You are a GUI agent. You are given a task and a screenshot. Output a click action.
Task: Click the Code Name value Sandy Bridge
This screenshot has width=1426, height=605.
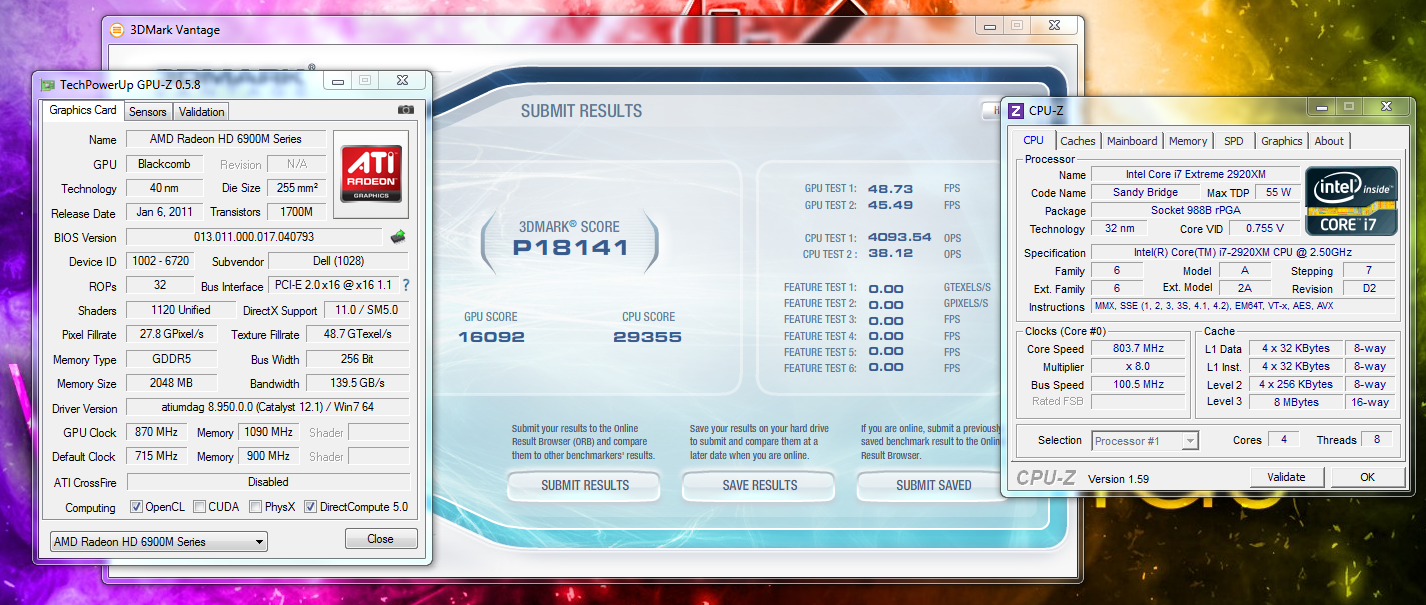(x=1145, y=192)
